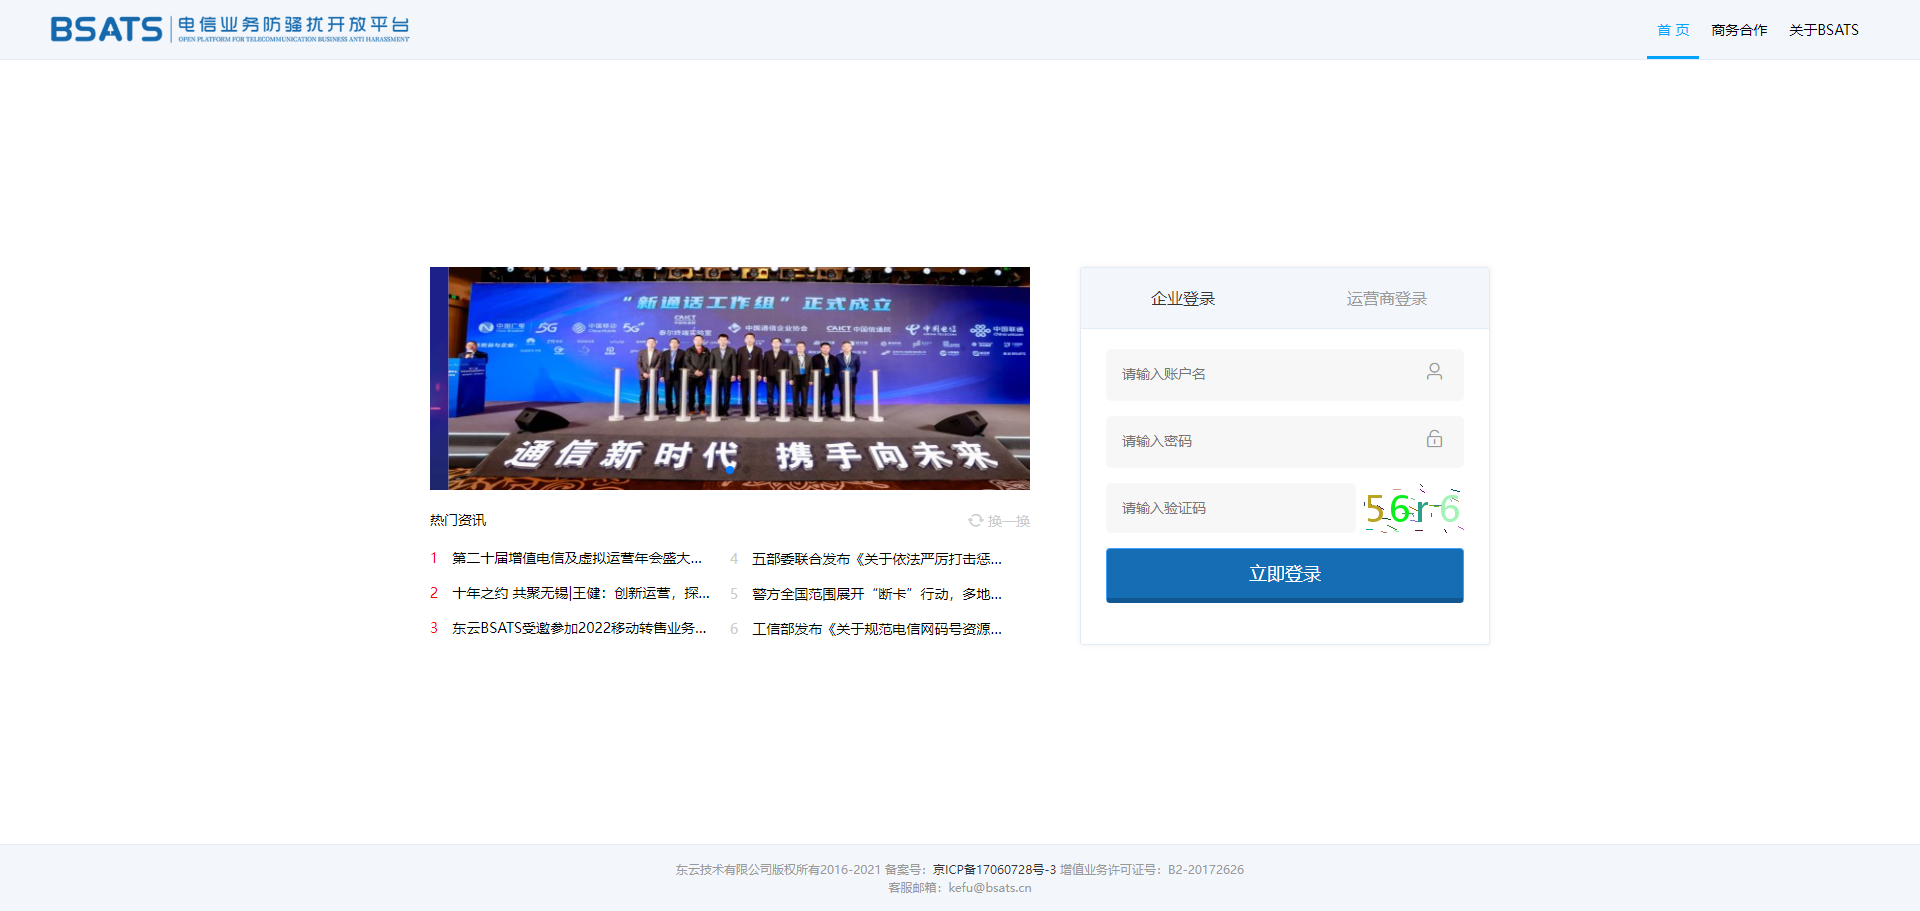Focus the 请输入账户名 input field
1920x911 pixels.
pos(1265,374)
